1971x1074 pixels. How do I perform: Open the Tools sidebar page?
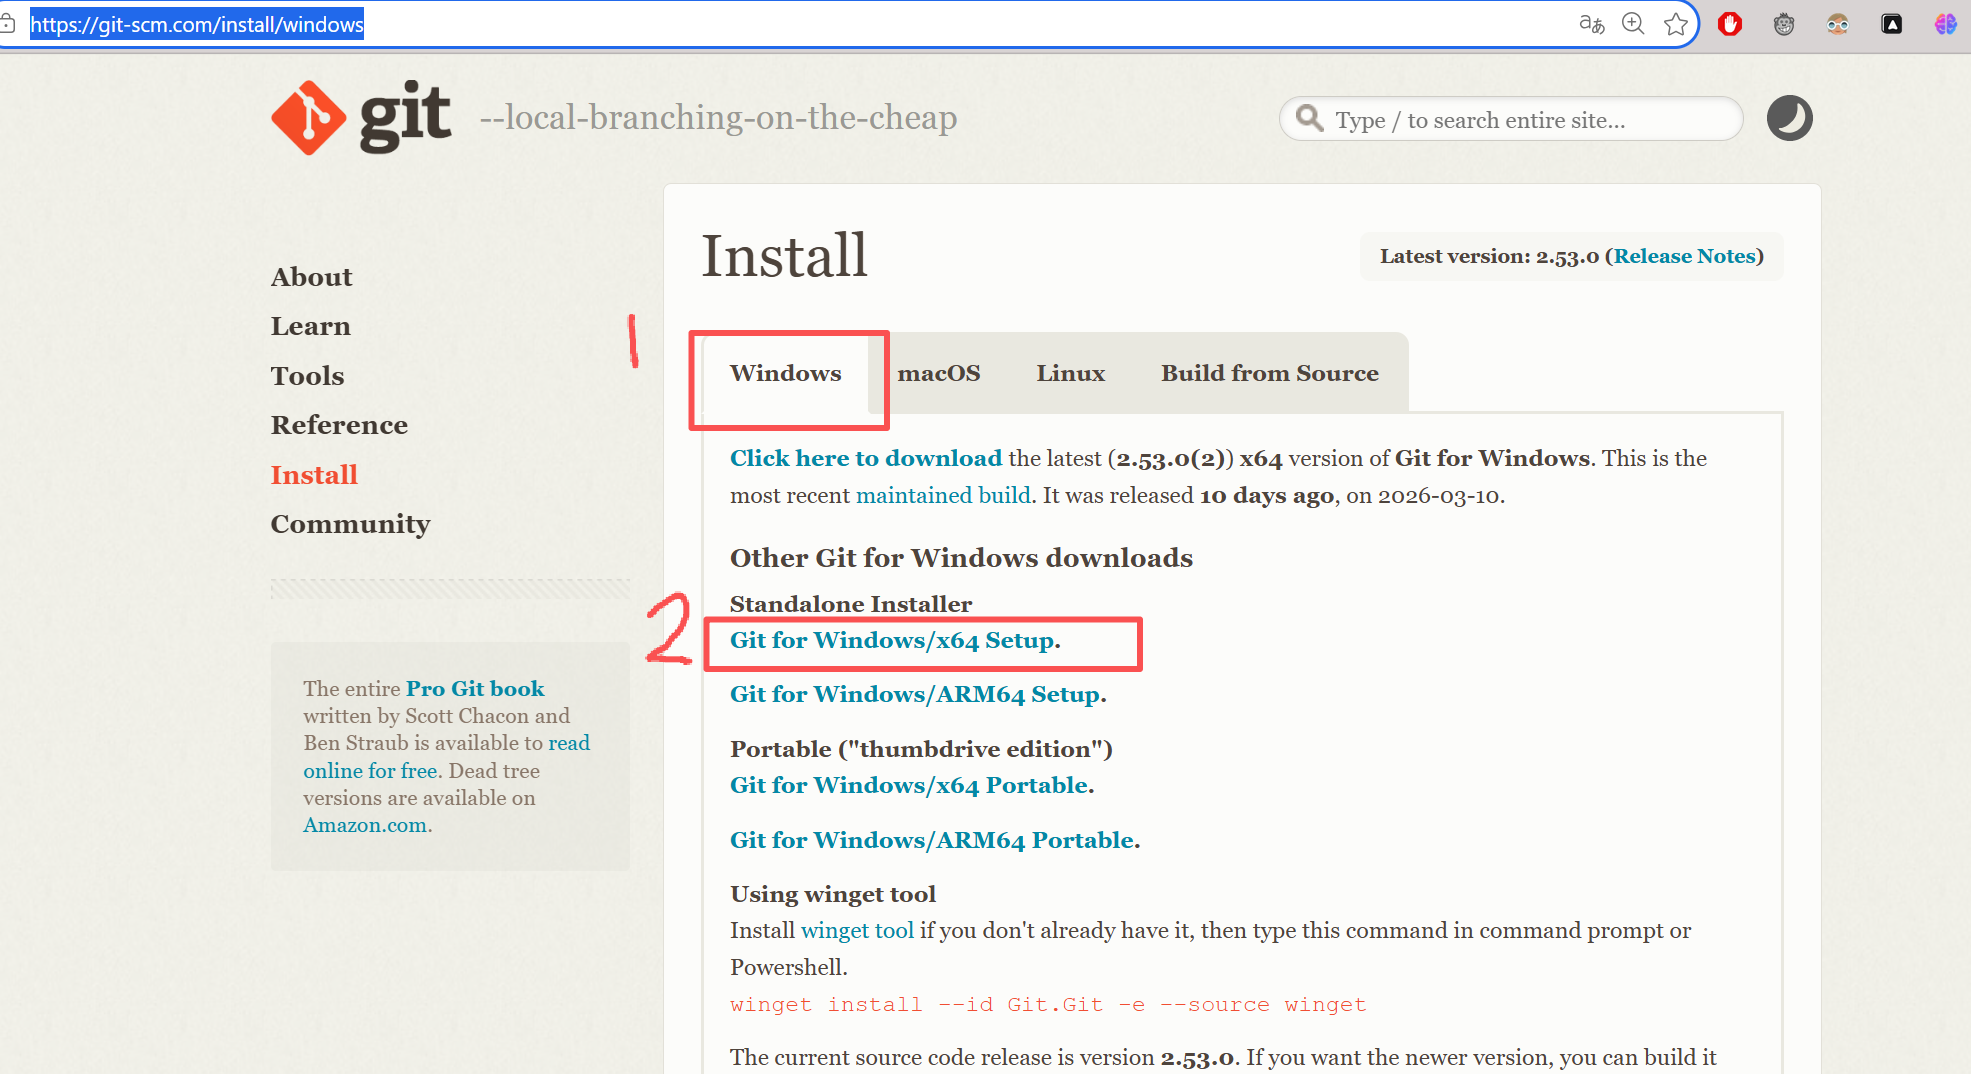pyautogui.click(x=308, y=376)
